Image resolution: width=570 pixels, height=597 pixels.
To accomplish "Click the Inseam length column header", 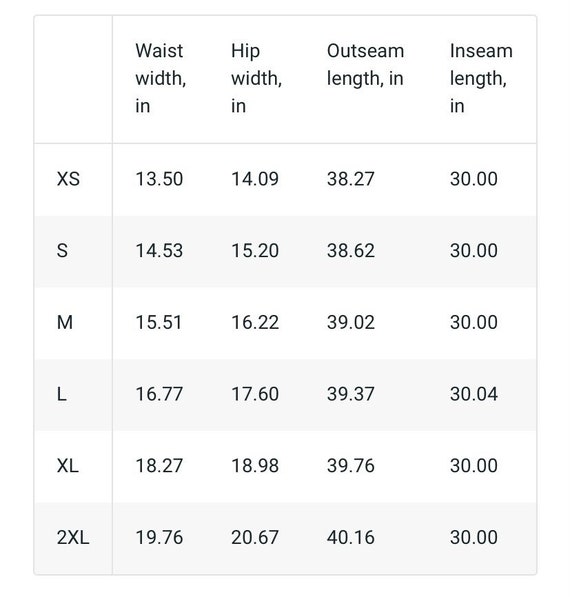I will [x=481, y=78].
